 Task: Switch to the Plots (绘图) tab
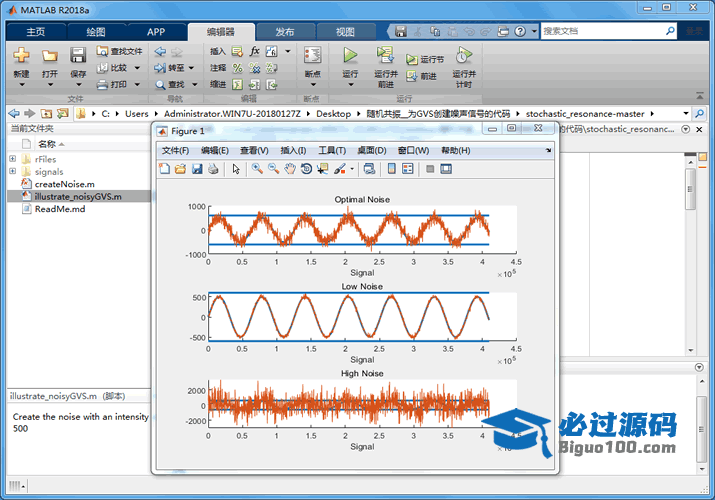(x=96, y=31)
